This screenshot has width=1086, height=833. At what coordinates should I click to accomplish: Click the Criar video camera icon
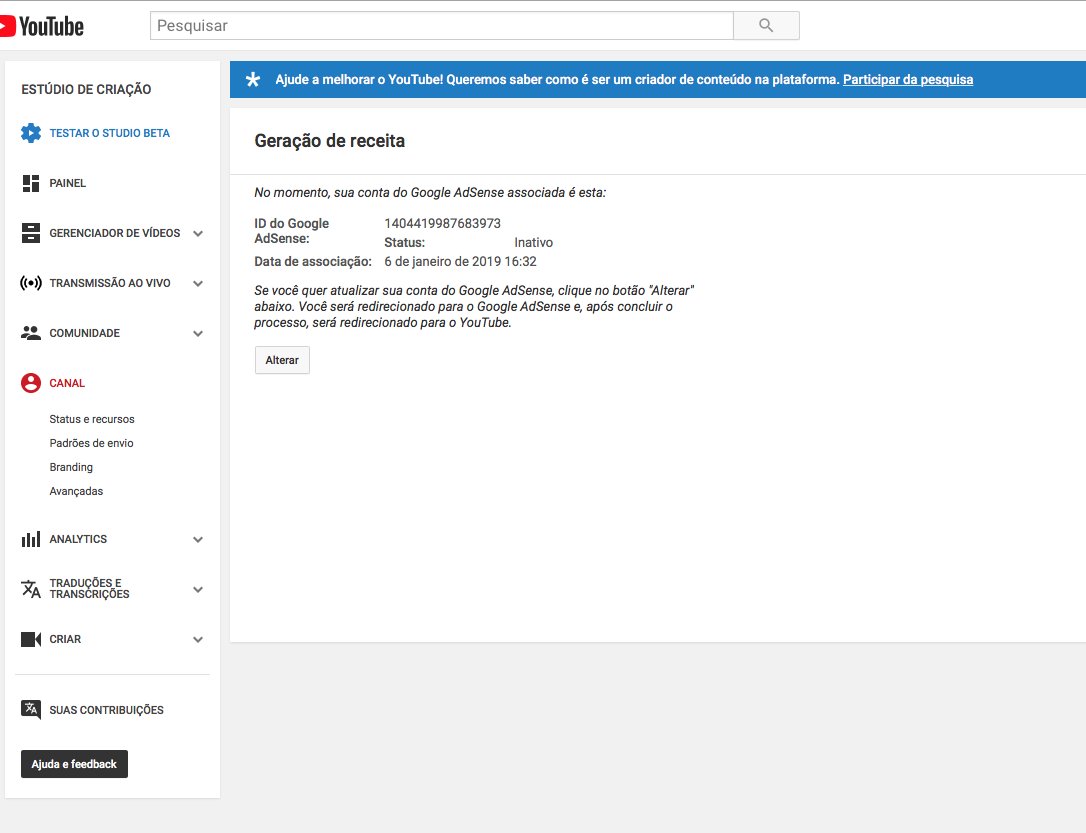(30, 639)
